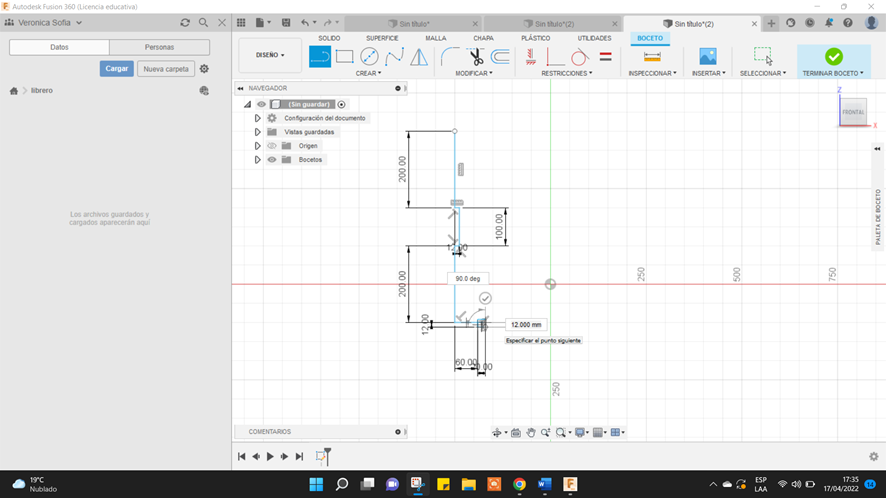Select the Trim scissors tool

(476, 57)
